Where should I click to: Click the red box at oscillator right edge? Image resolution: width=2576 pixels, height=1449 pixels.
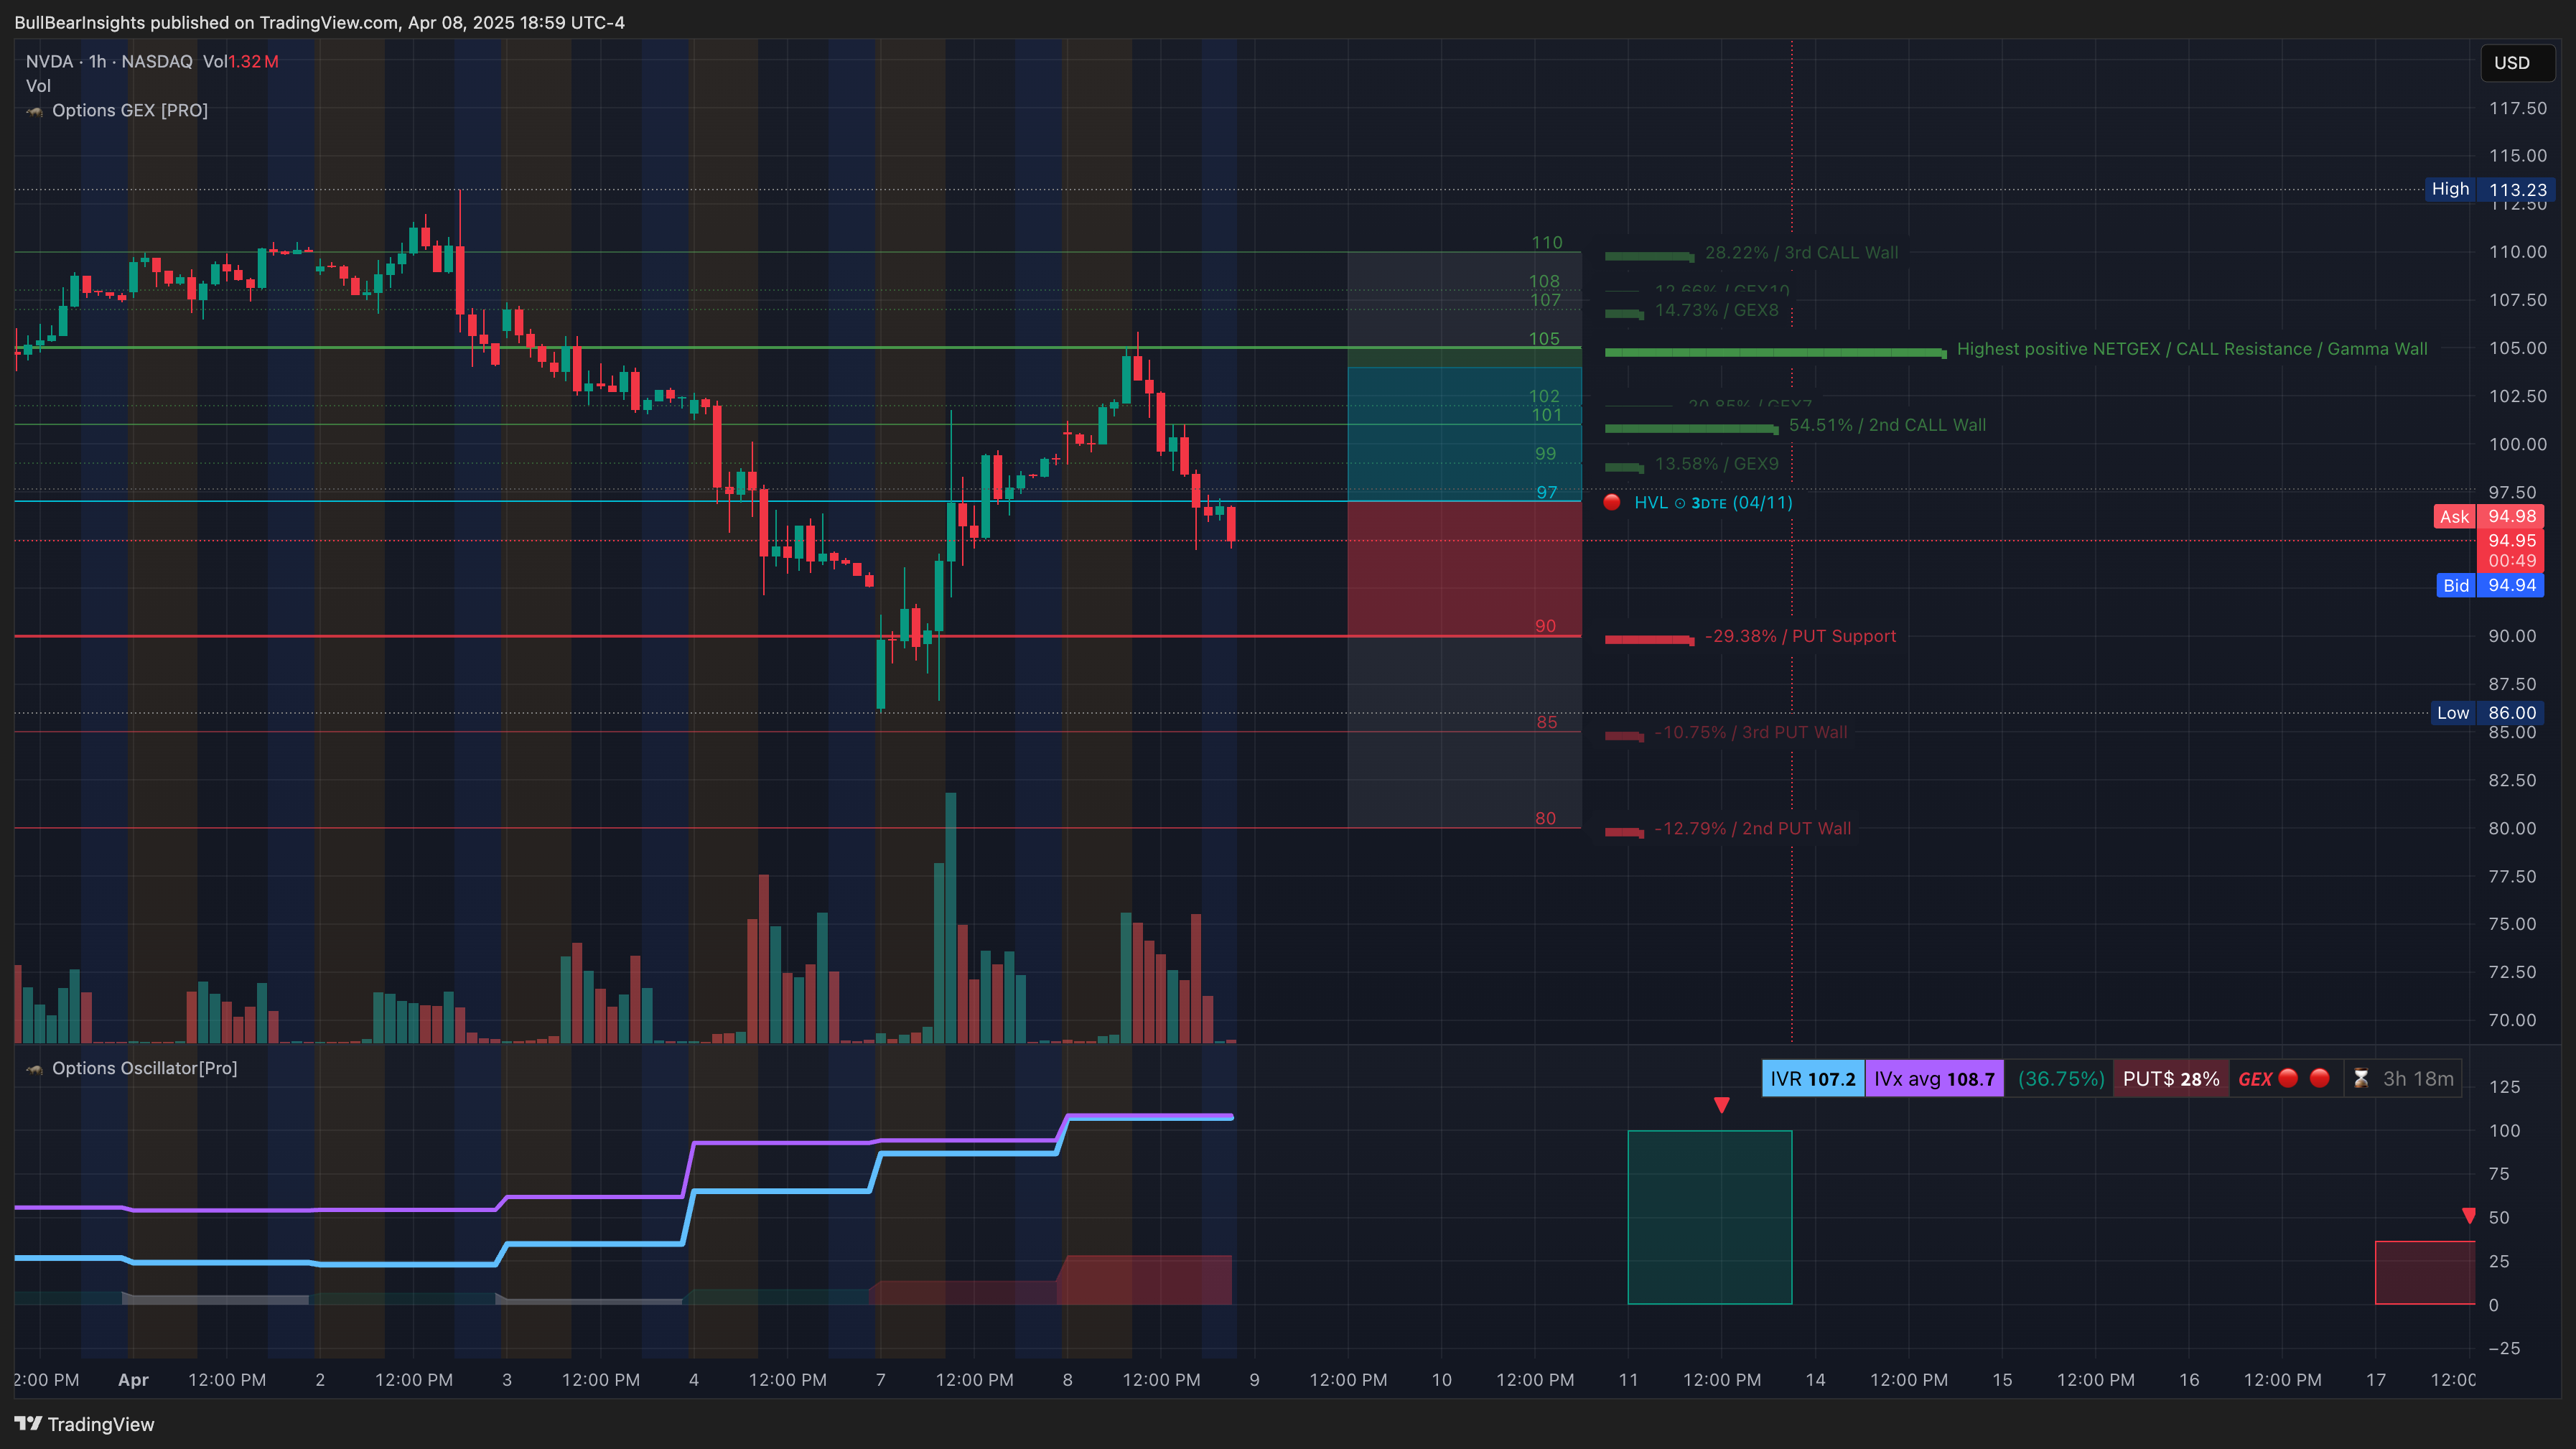(x=2425, y=1273)
